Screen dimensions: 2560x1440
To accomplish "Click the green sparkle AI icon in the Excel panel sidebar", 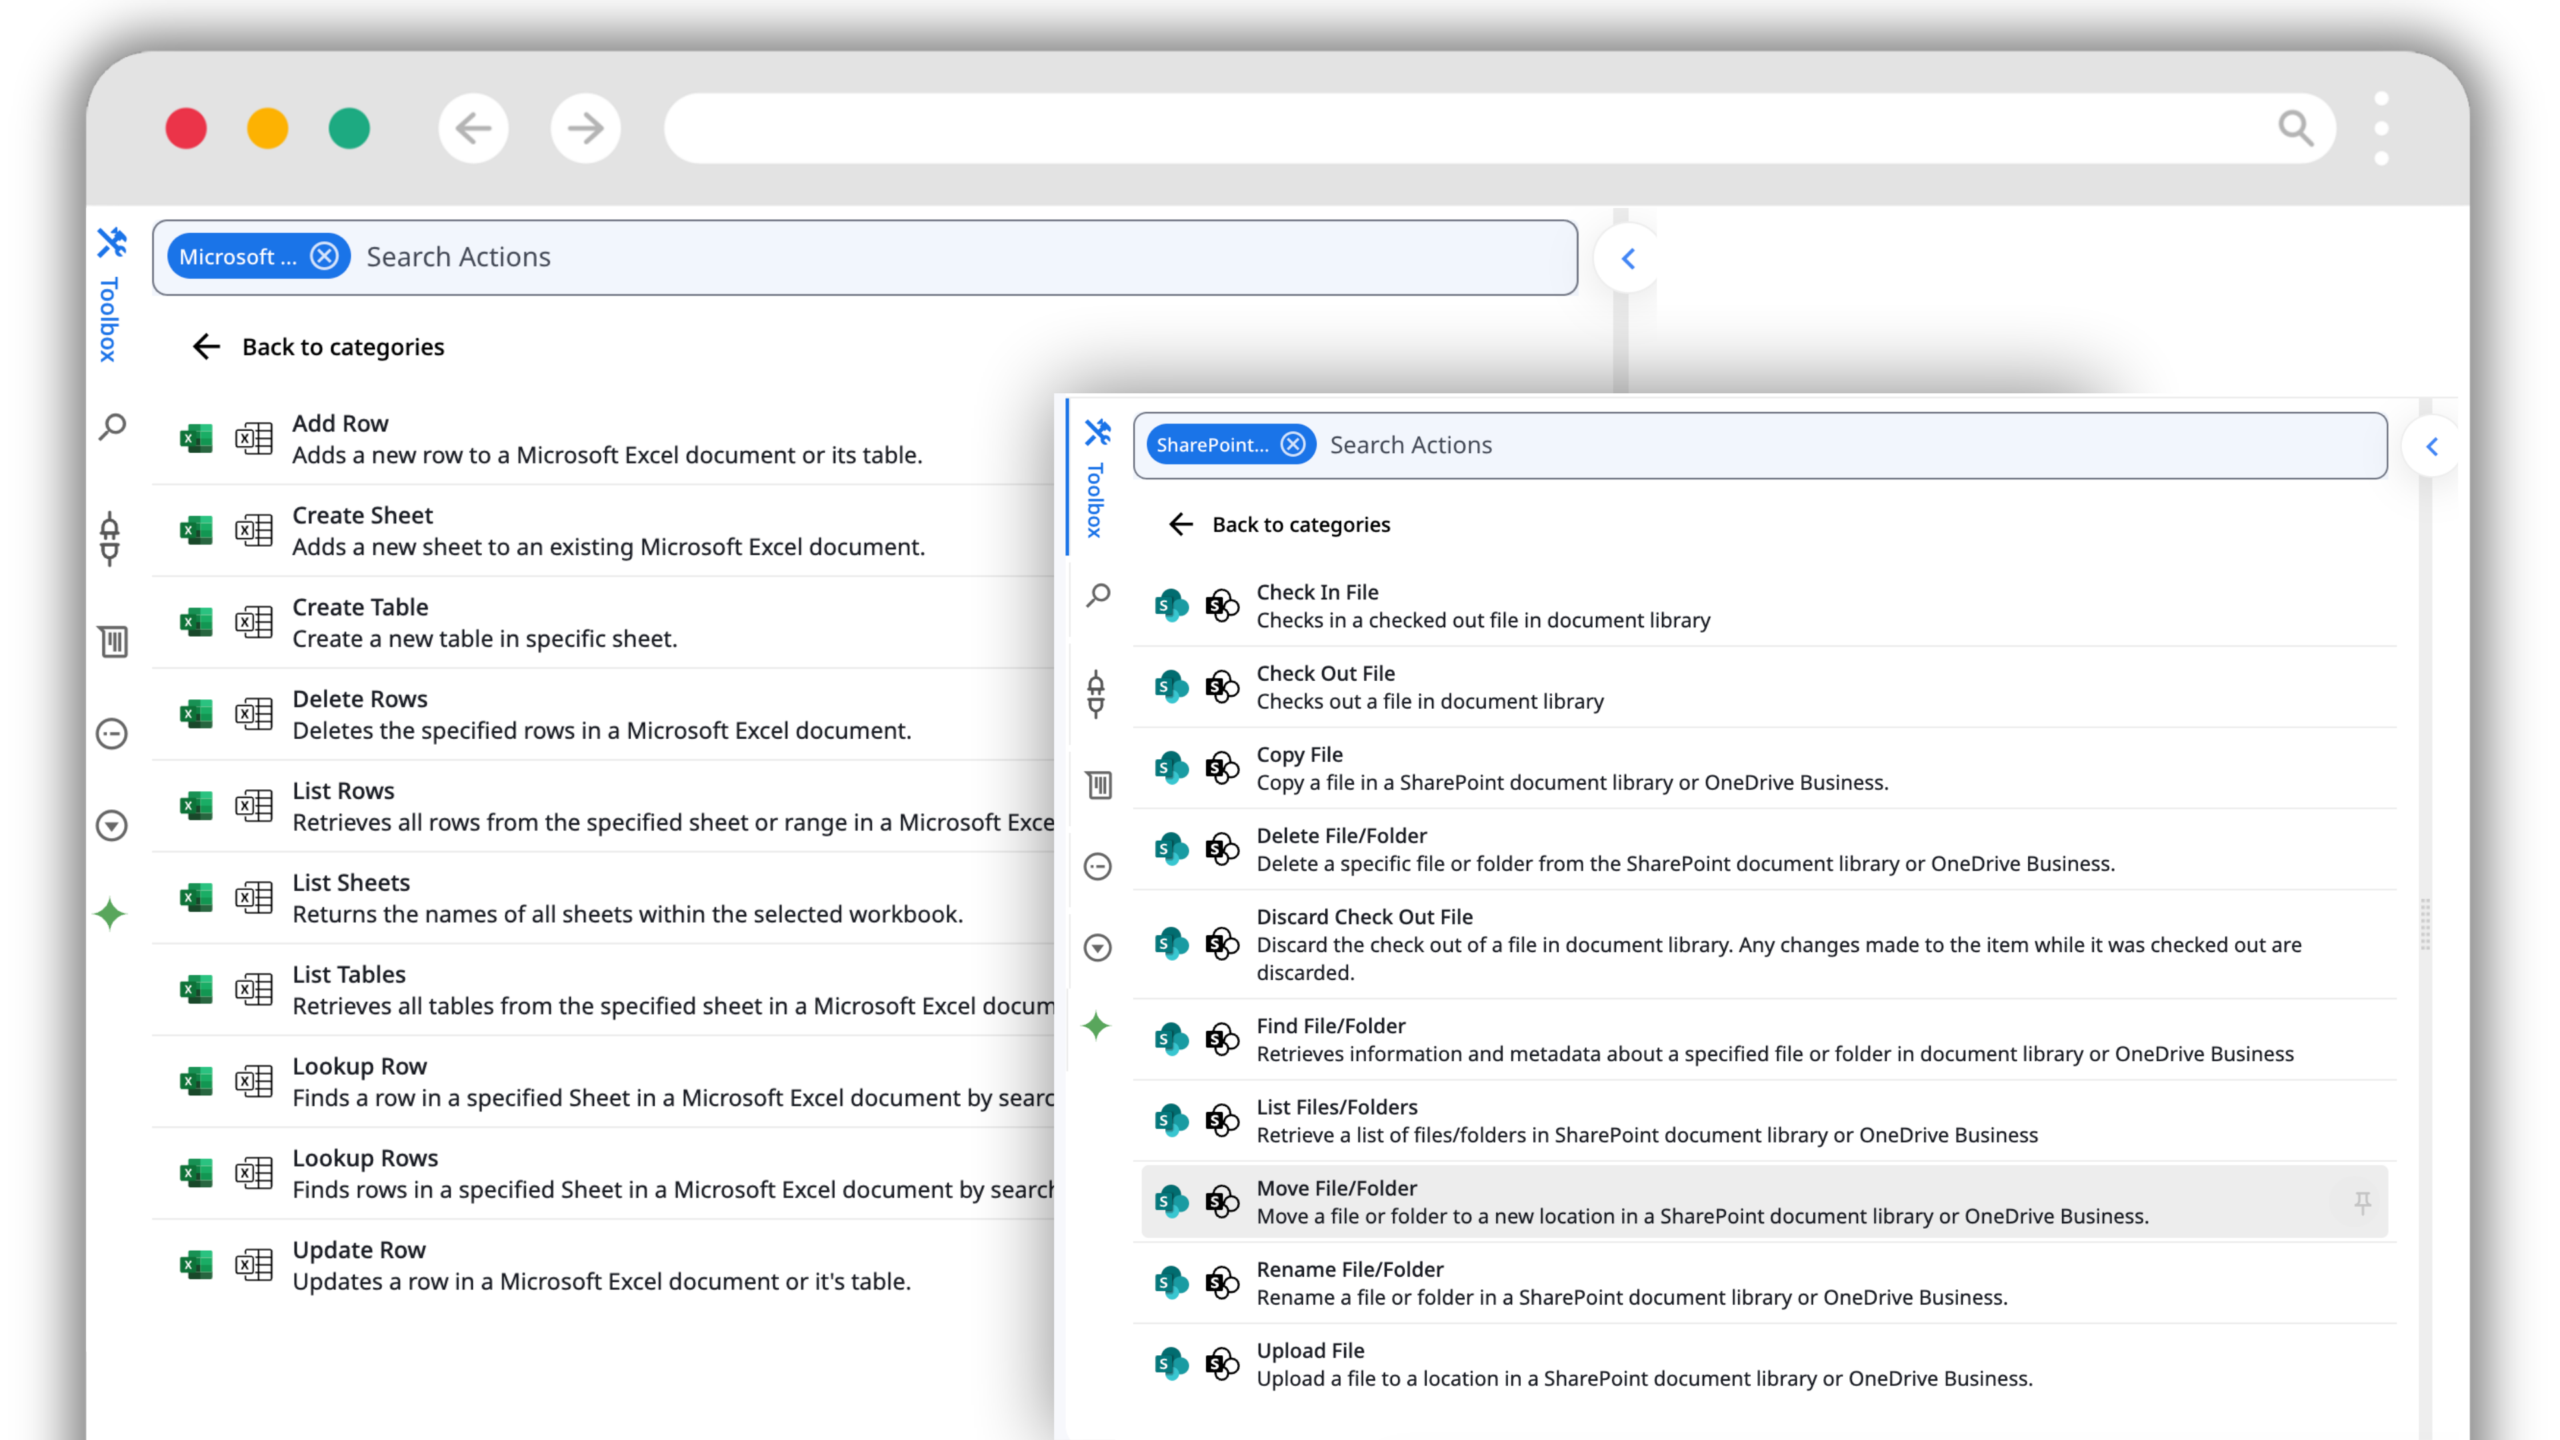I will (x=110, y=914).
